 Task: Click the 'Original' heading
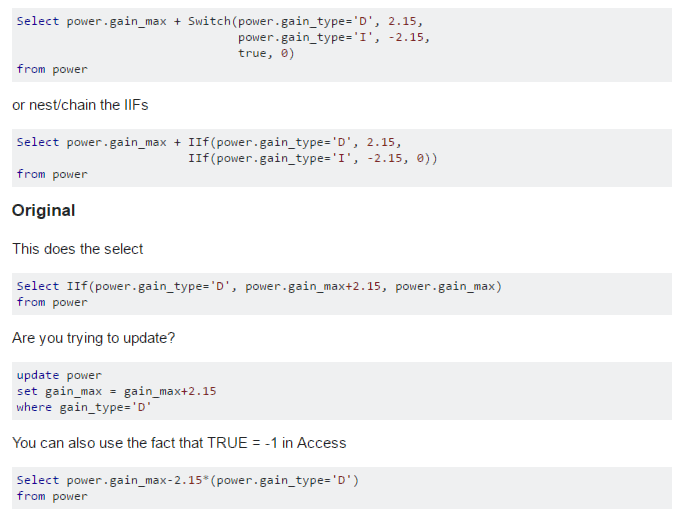tap(43, 210)
